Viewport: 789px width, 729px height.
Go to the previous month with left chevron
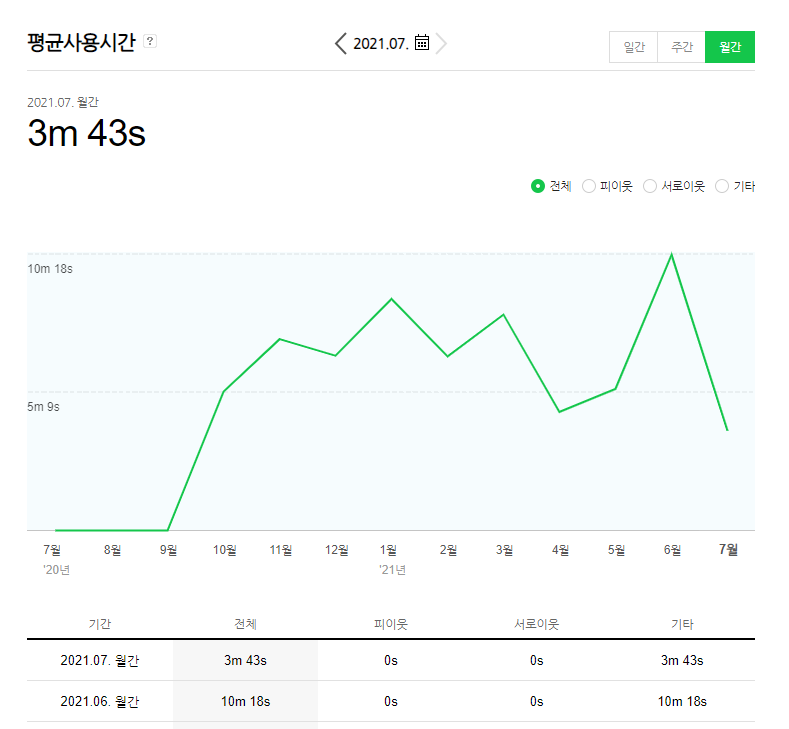point(341,44)
